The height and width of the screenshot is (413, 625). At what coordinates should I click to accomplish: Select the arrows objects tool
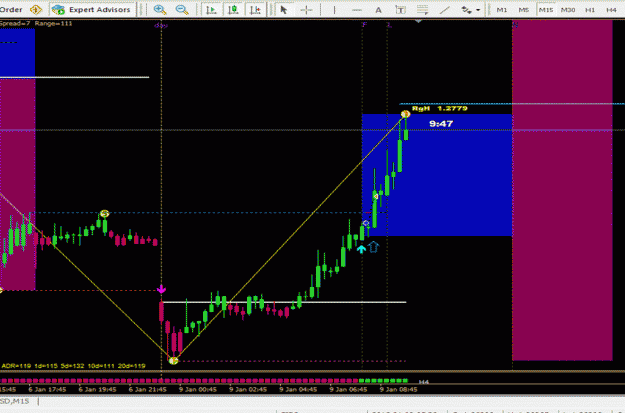pyautogui.click(x=466, y=10)
